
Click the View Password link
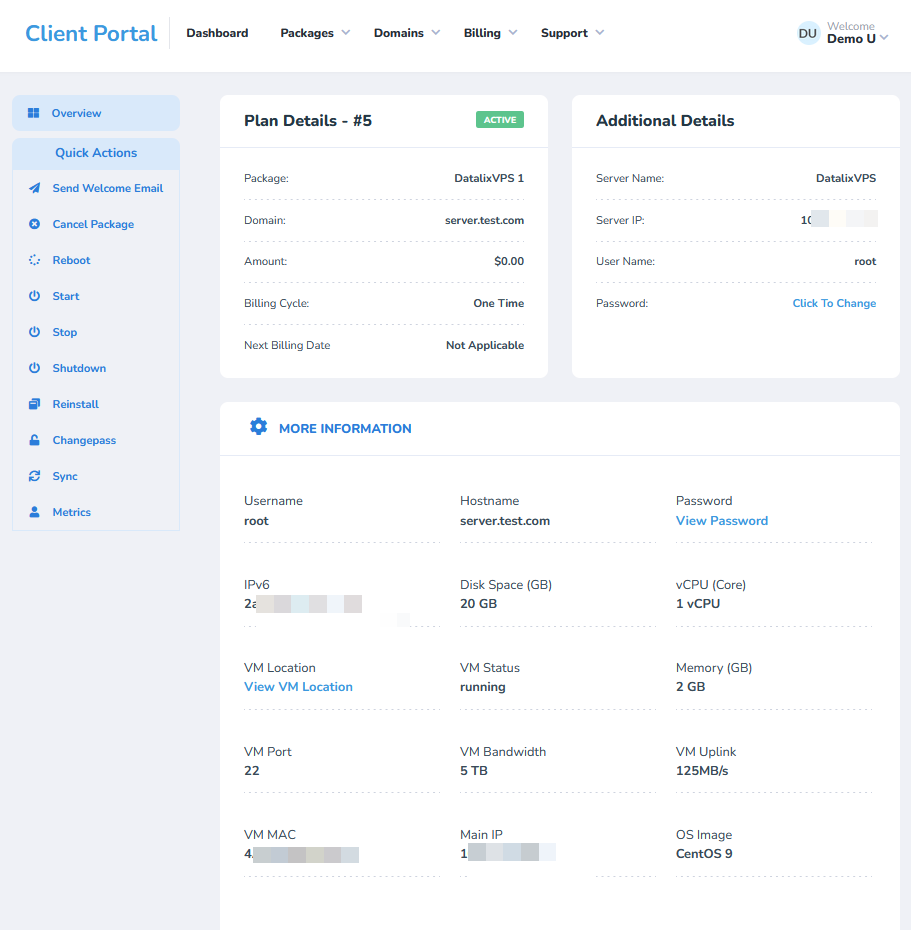click(722, 520)
